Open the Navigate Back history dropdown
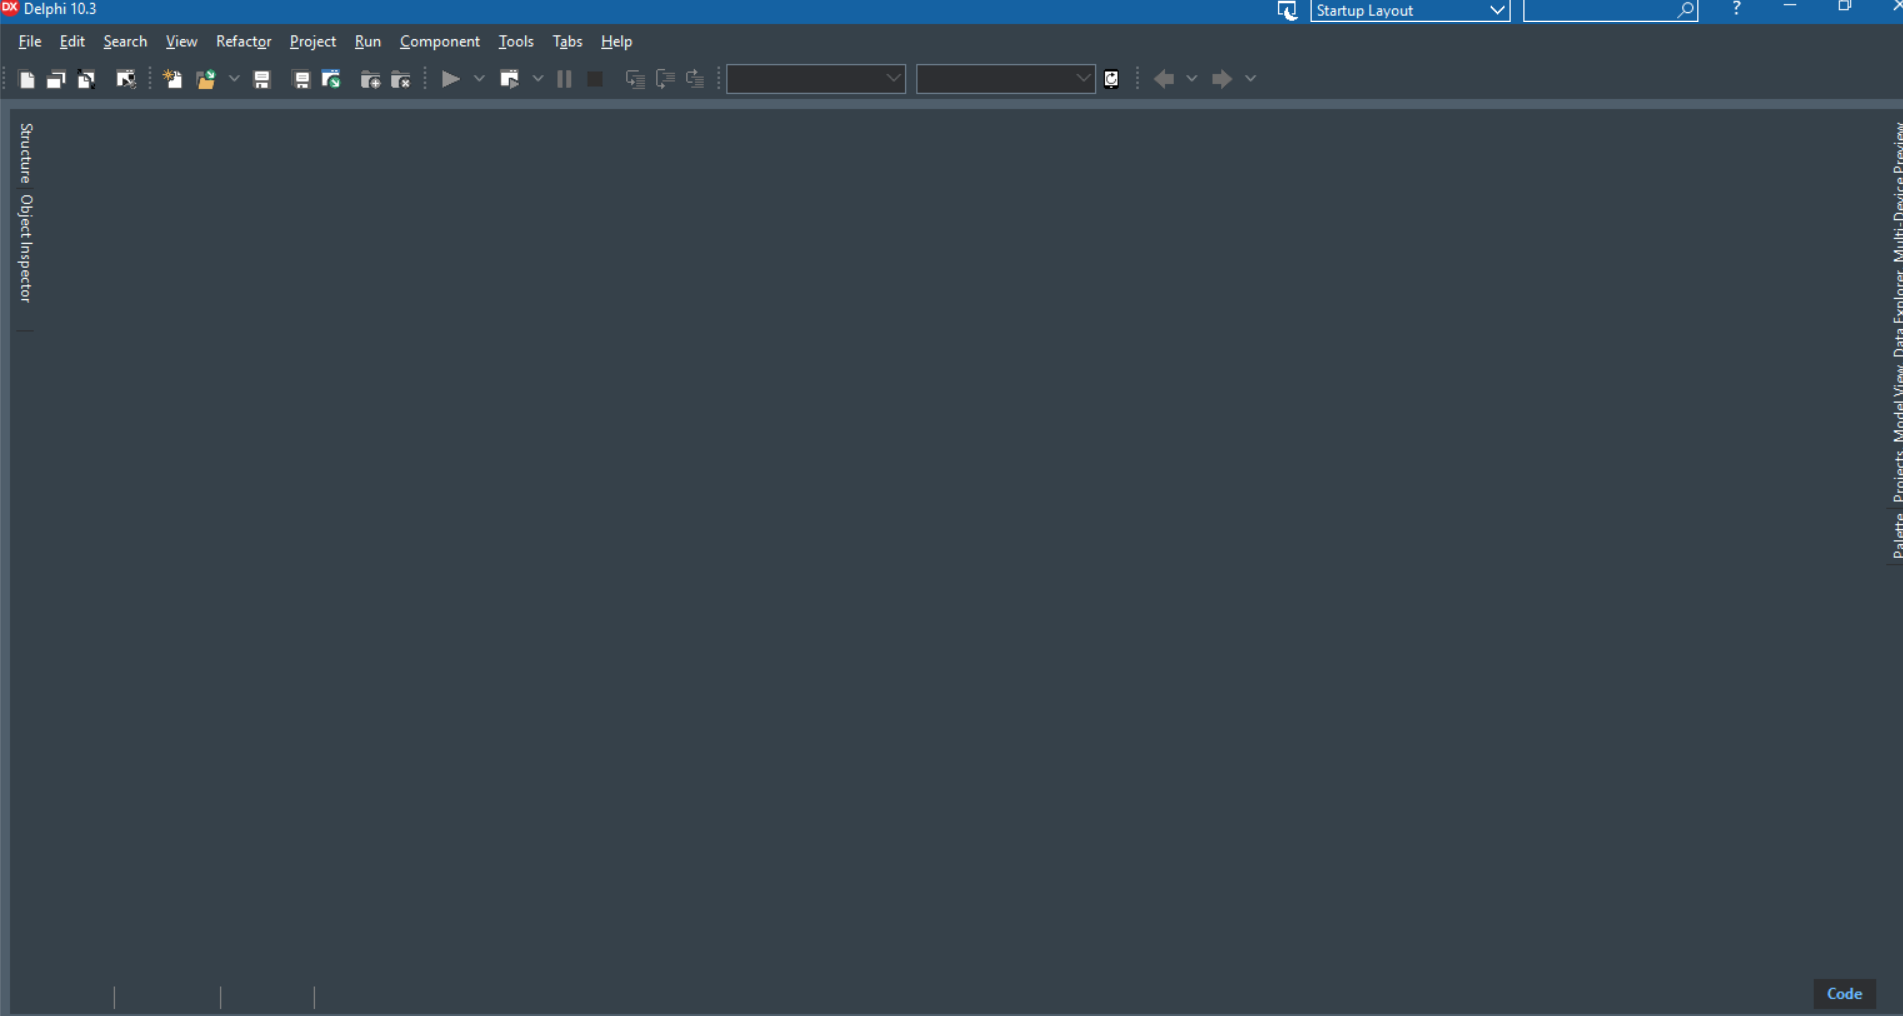The height and width of the screenshot is (1016, 1903). pos(1192,78)
